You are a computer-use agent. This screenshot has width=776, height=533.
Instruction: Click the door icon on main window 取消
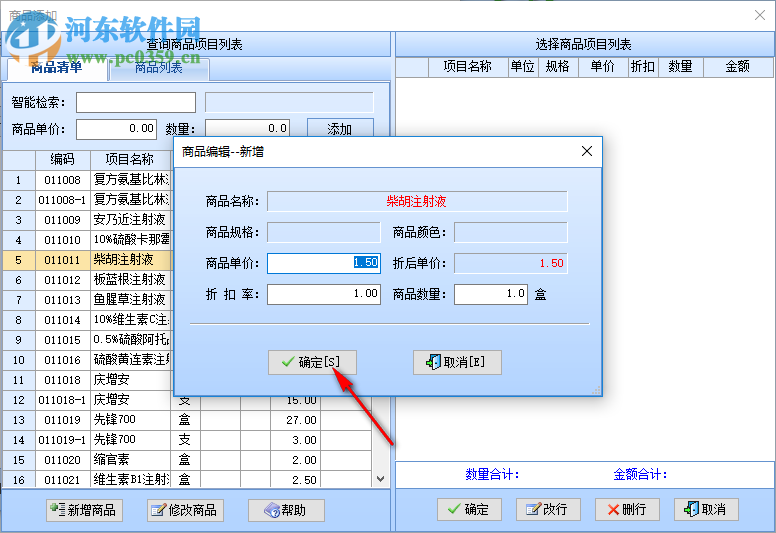tap(691, 509)
